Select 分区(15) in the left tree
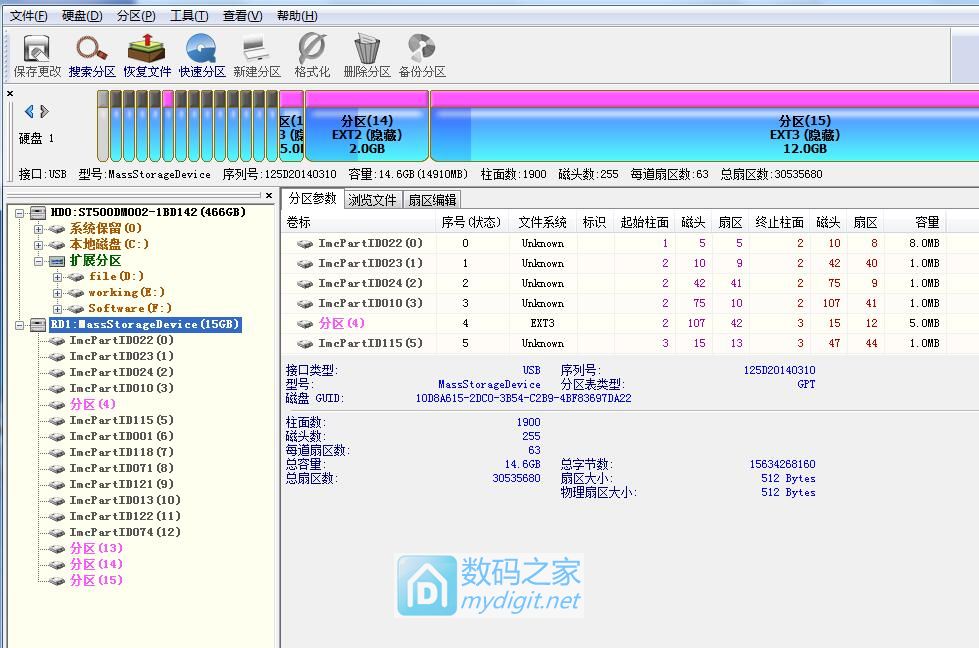 (x=96, y=580)
